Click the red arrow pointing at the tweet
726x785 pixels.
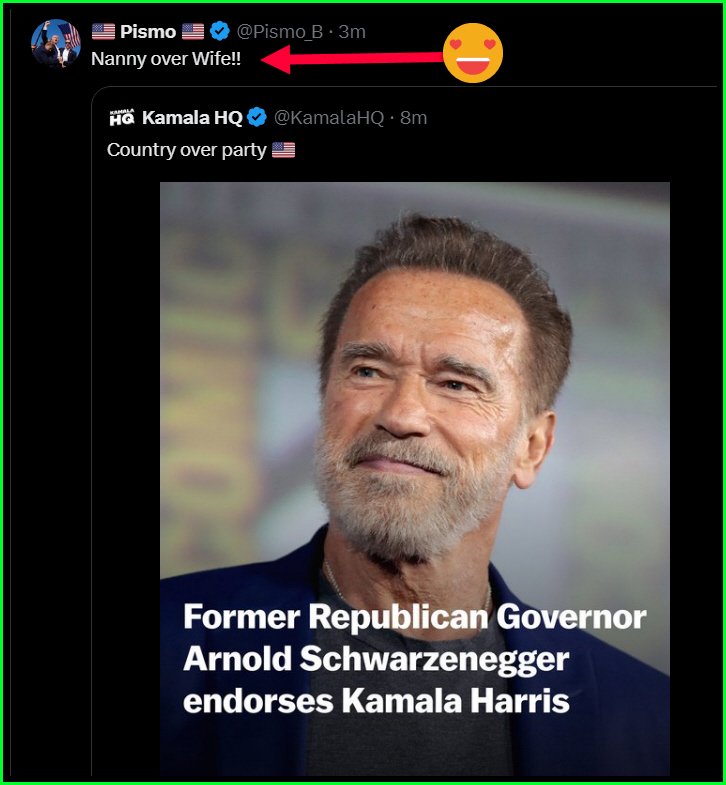tap(350, 59)
